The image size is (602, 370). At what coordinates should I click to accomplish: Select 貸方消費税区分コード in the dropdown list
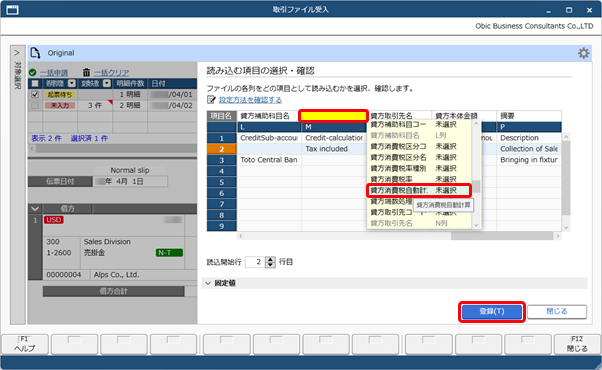click(419, 146)
